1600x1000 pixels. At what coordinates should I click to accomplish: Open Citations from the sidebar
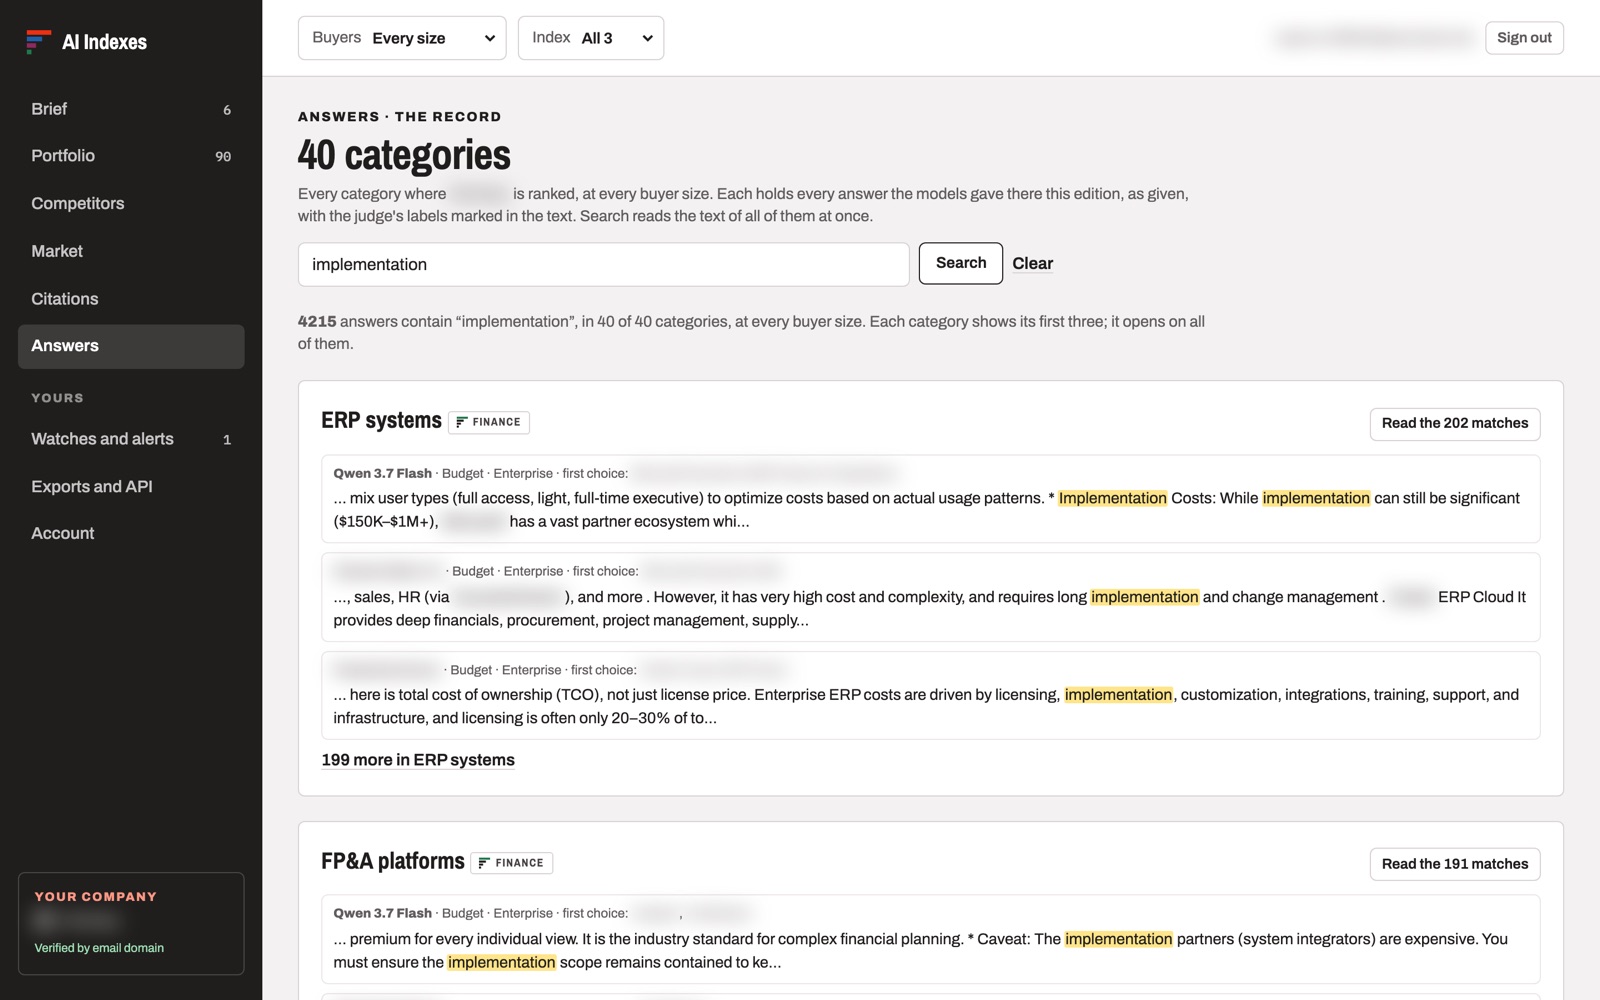coord(131,299)
